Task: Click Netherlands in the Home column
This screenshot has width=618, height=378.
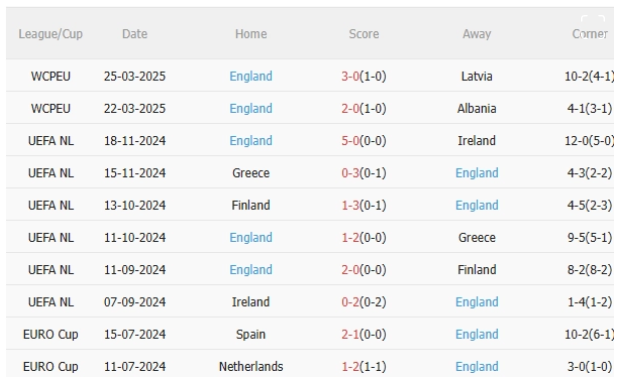Action: 251,367
